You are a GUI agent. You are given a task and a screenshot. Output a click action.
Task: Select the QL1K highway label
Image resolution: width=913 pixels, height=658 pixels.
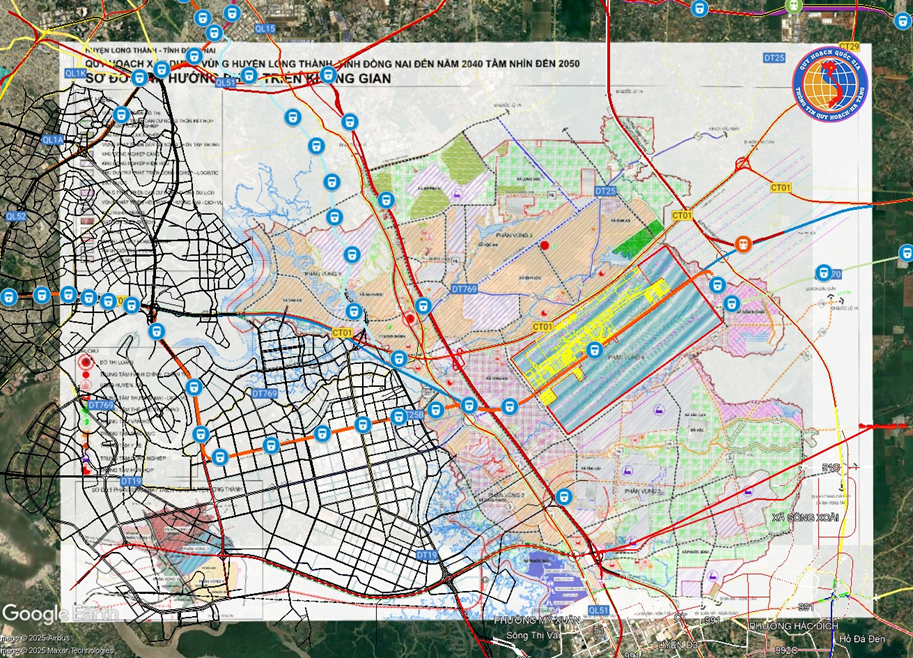(x=76, y=74)
